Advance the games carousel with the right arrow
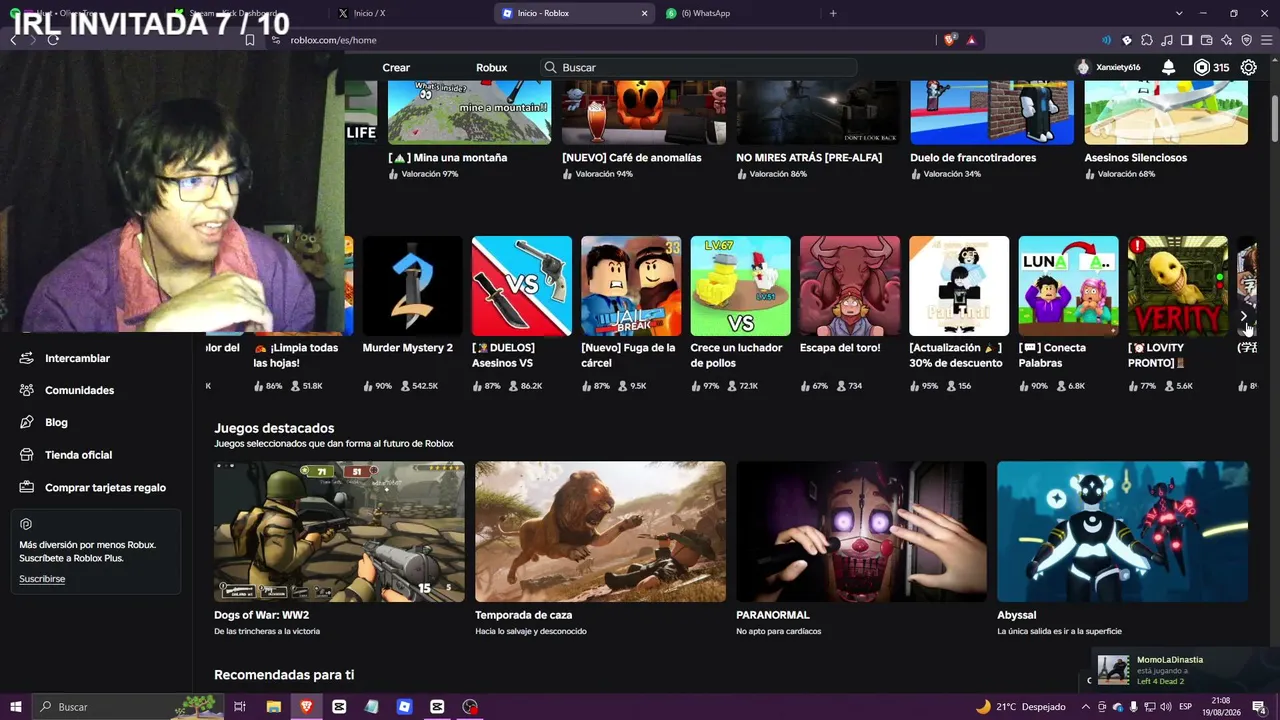This screenshot has width=1280, height=720. coord(1244,316)
